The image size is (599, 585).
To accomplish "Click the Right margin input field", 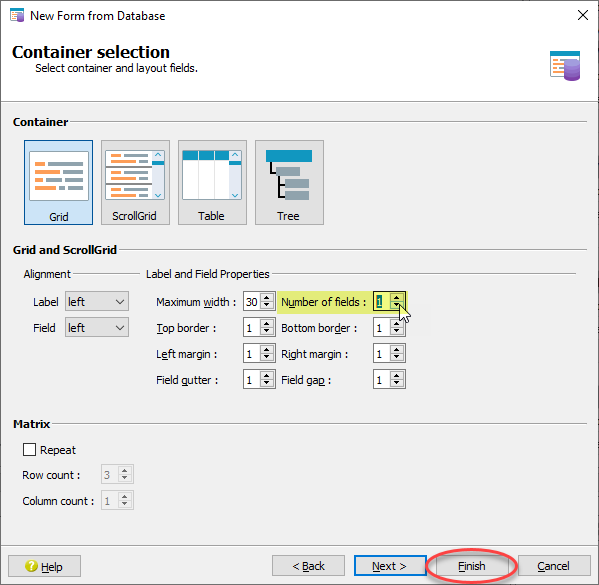I will (382, 354).
